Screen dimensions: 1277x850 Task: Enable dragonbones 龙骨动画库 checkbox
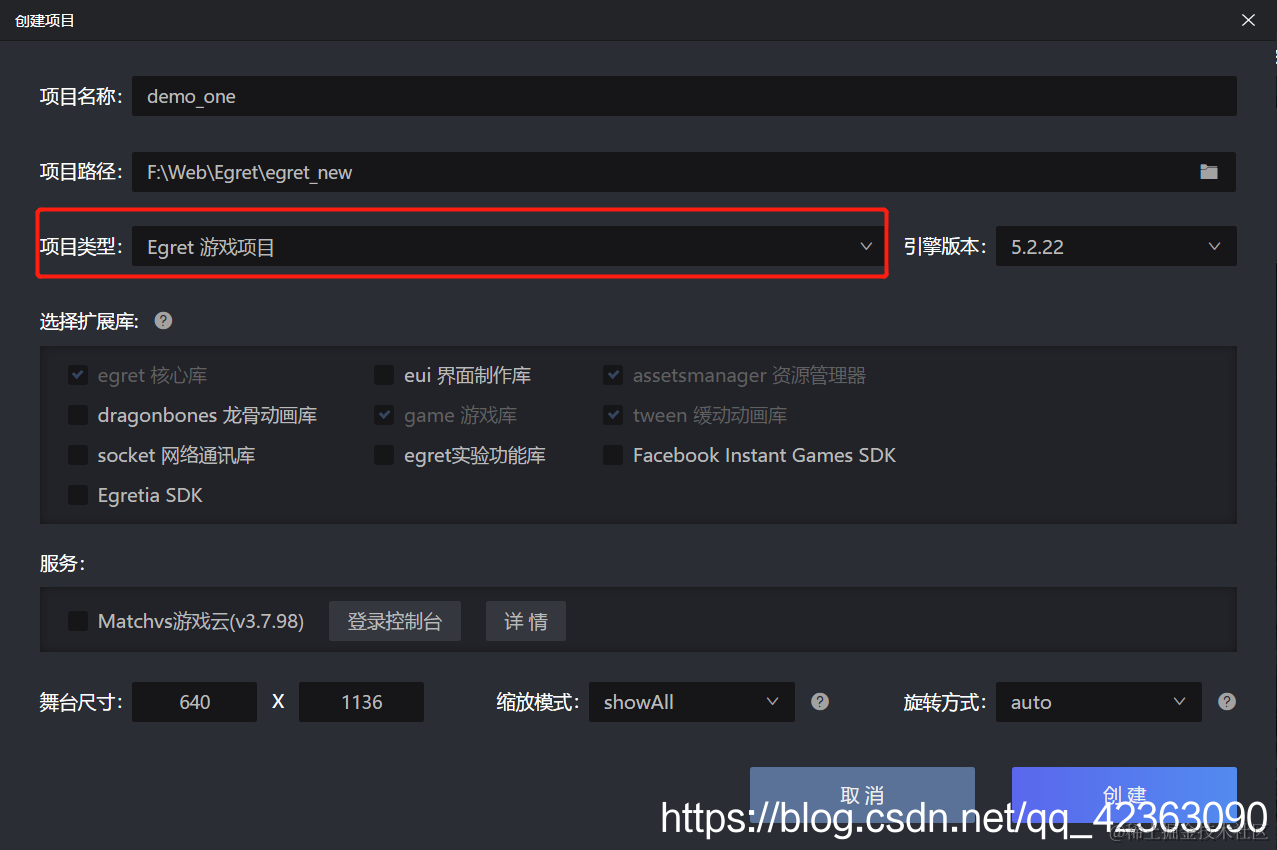point(78,415)
